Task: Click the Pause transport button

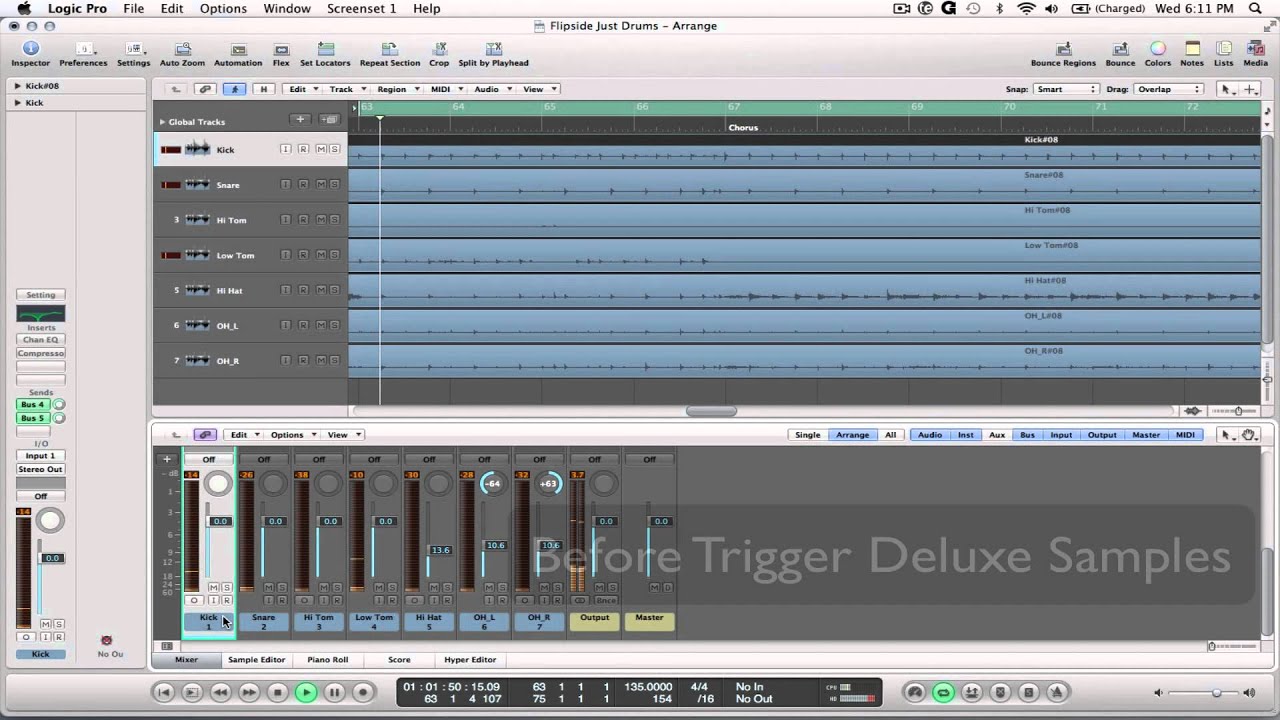Action: (335, 692)
